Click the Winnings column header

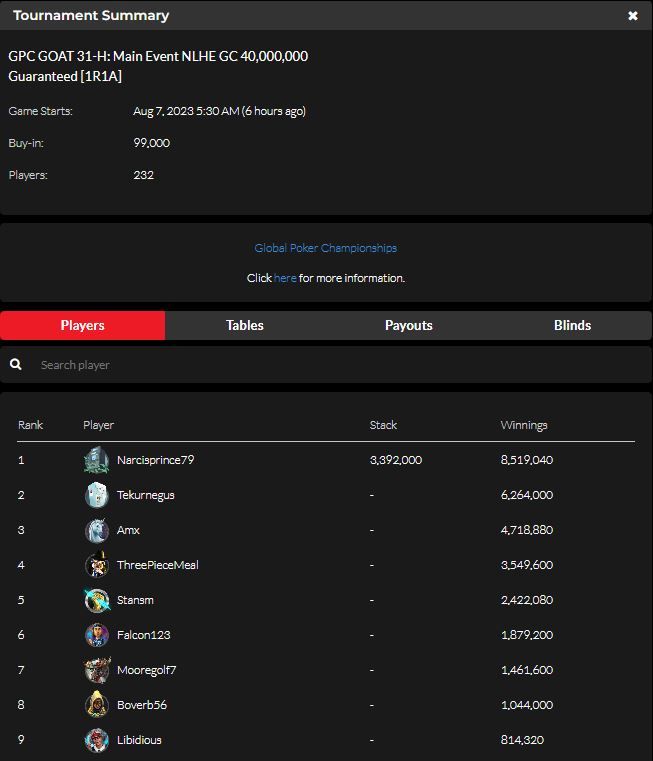click(523, 425)
